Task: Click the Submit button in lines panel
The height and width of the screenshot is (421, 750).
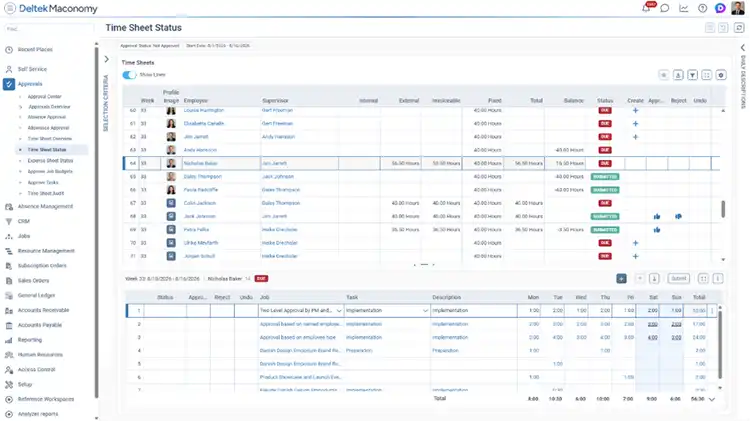Action: (679, 278)
